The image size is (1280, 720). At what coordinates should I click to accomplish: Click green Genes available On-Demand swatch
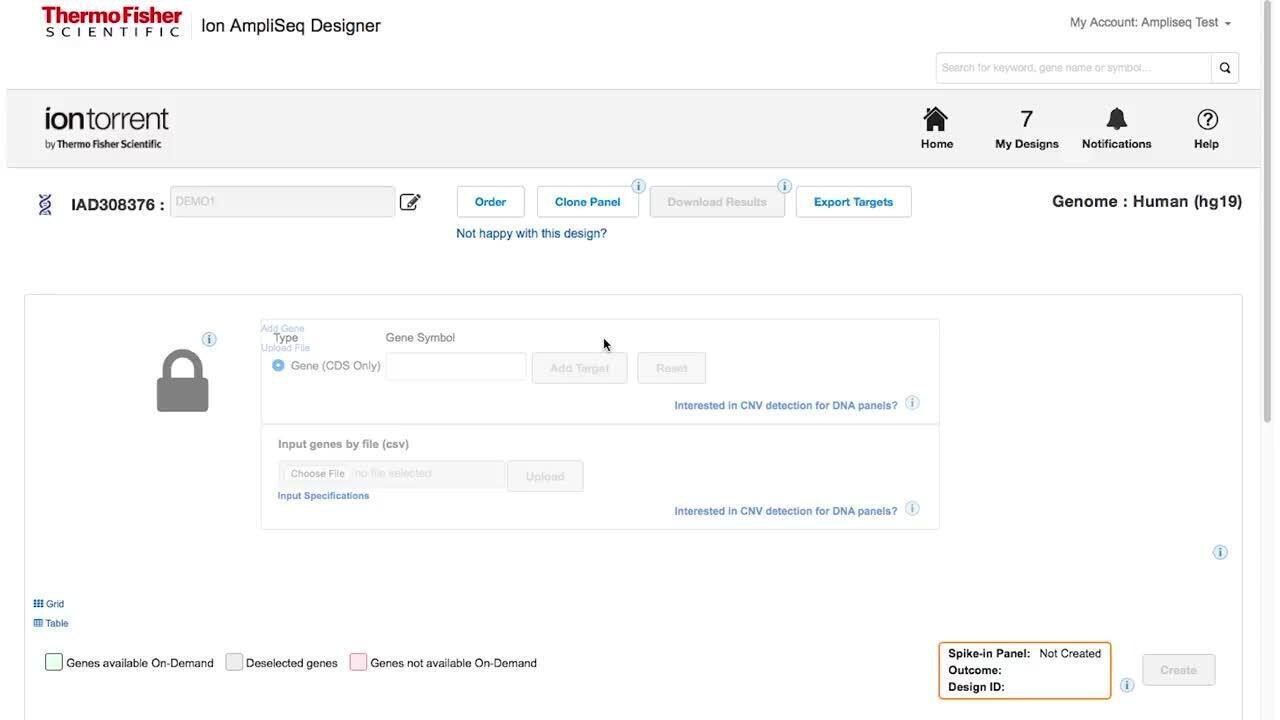[x=54, y=662]
